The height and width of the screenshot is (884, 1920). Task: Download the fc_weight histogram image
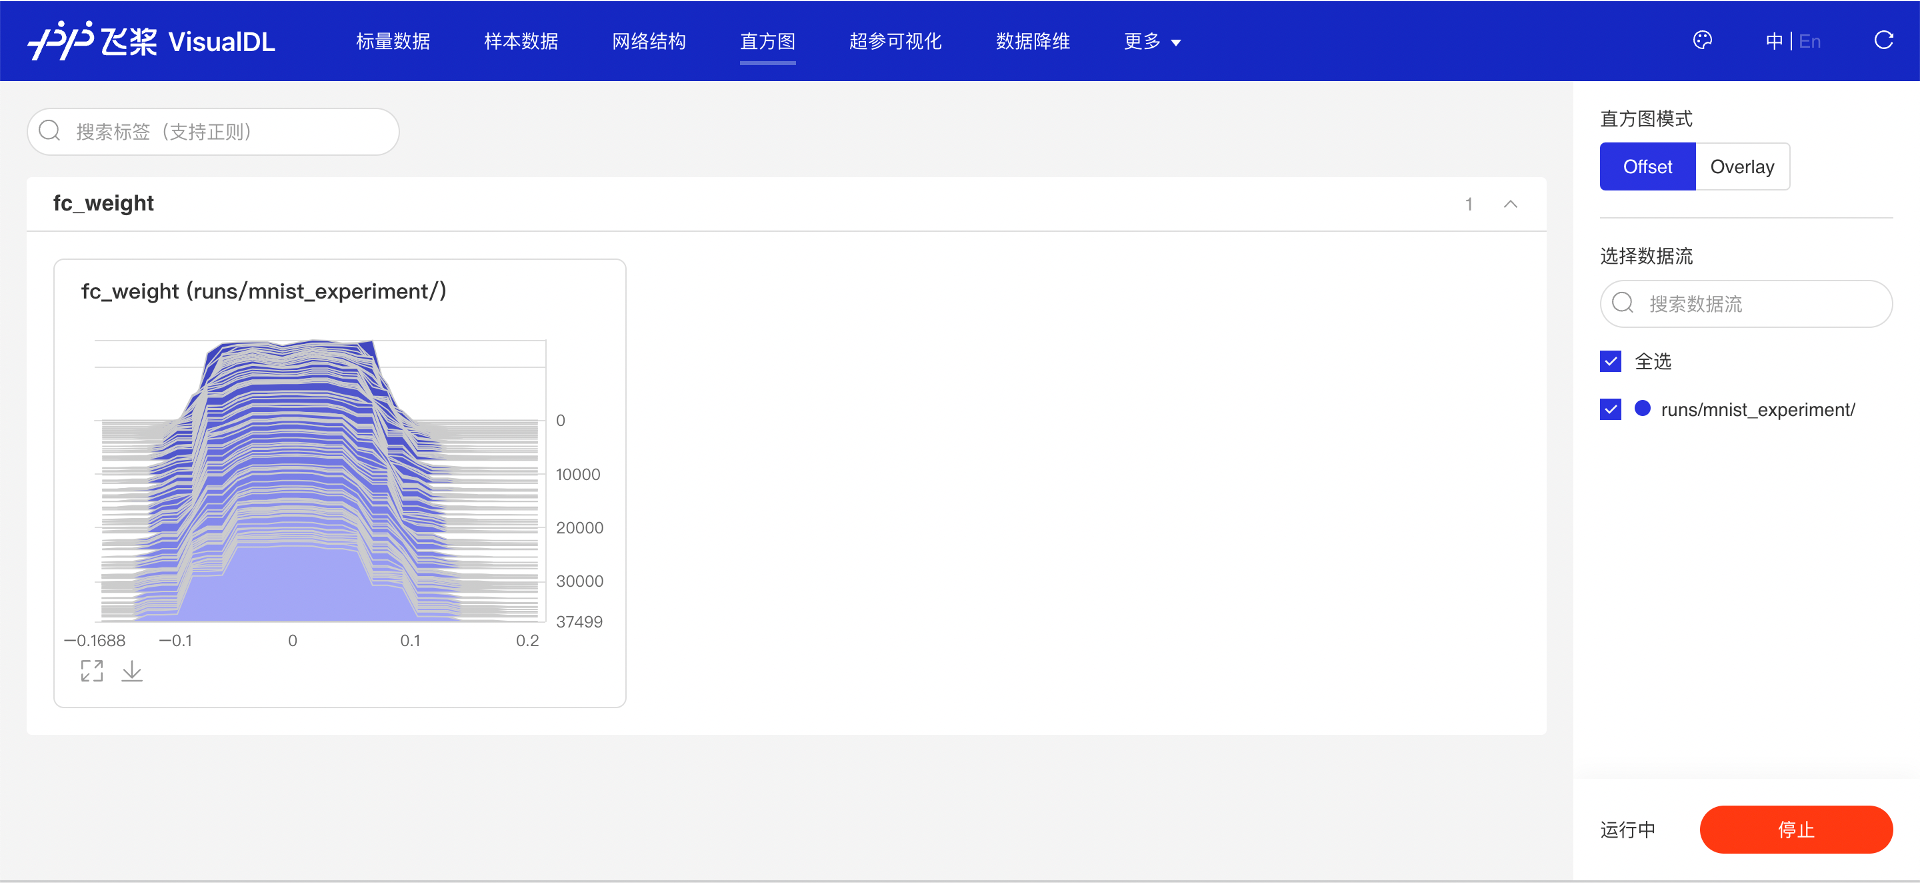[132, 671]
